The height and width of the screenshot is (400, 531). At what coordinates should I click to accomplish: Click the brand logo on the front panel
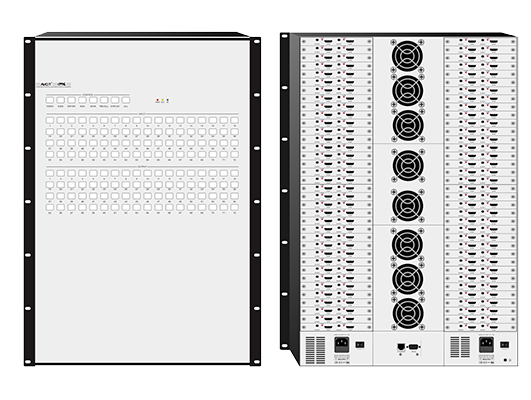[54, 85]
